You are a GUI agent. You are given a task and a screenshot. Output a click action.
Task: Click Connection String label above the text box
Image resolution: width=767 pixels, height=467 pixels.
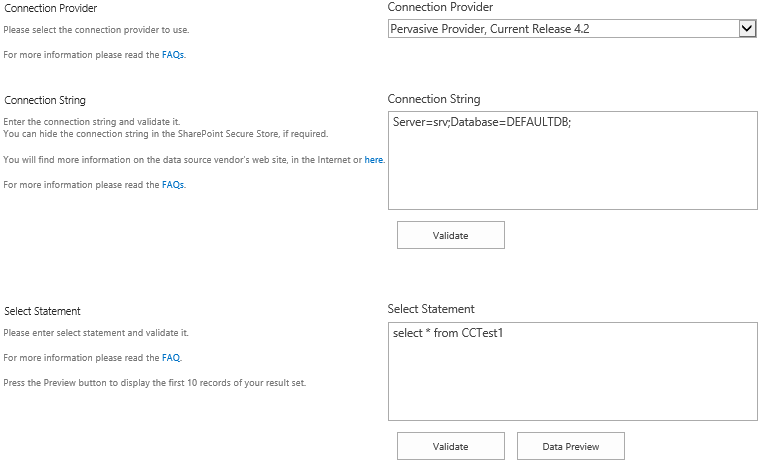[434, 99]
